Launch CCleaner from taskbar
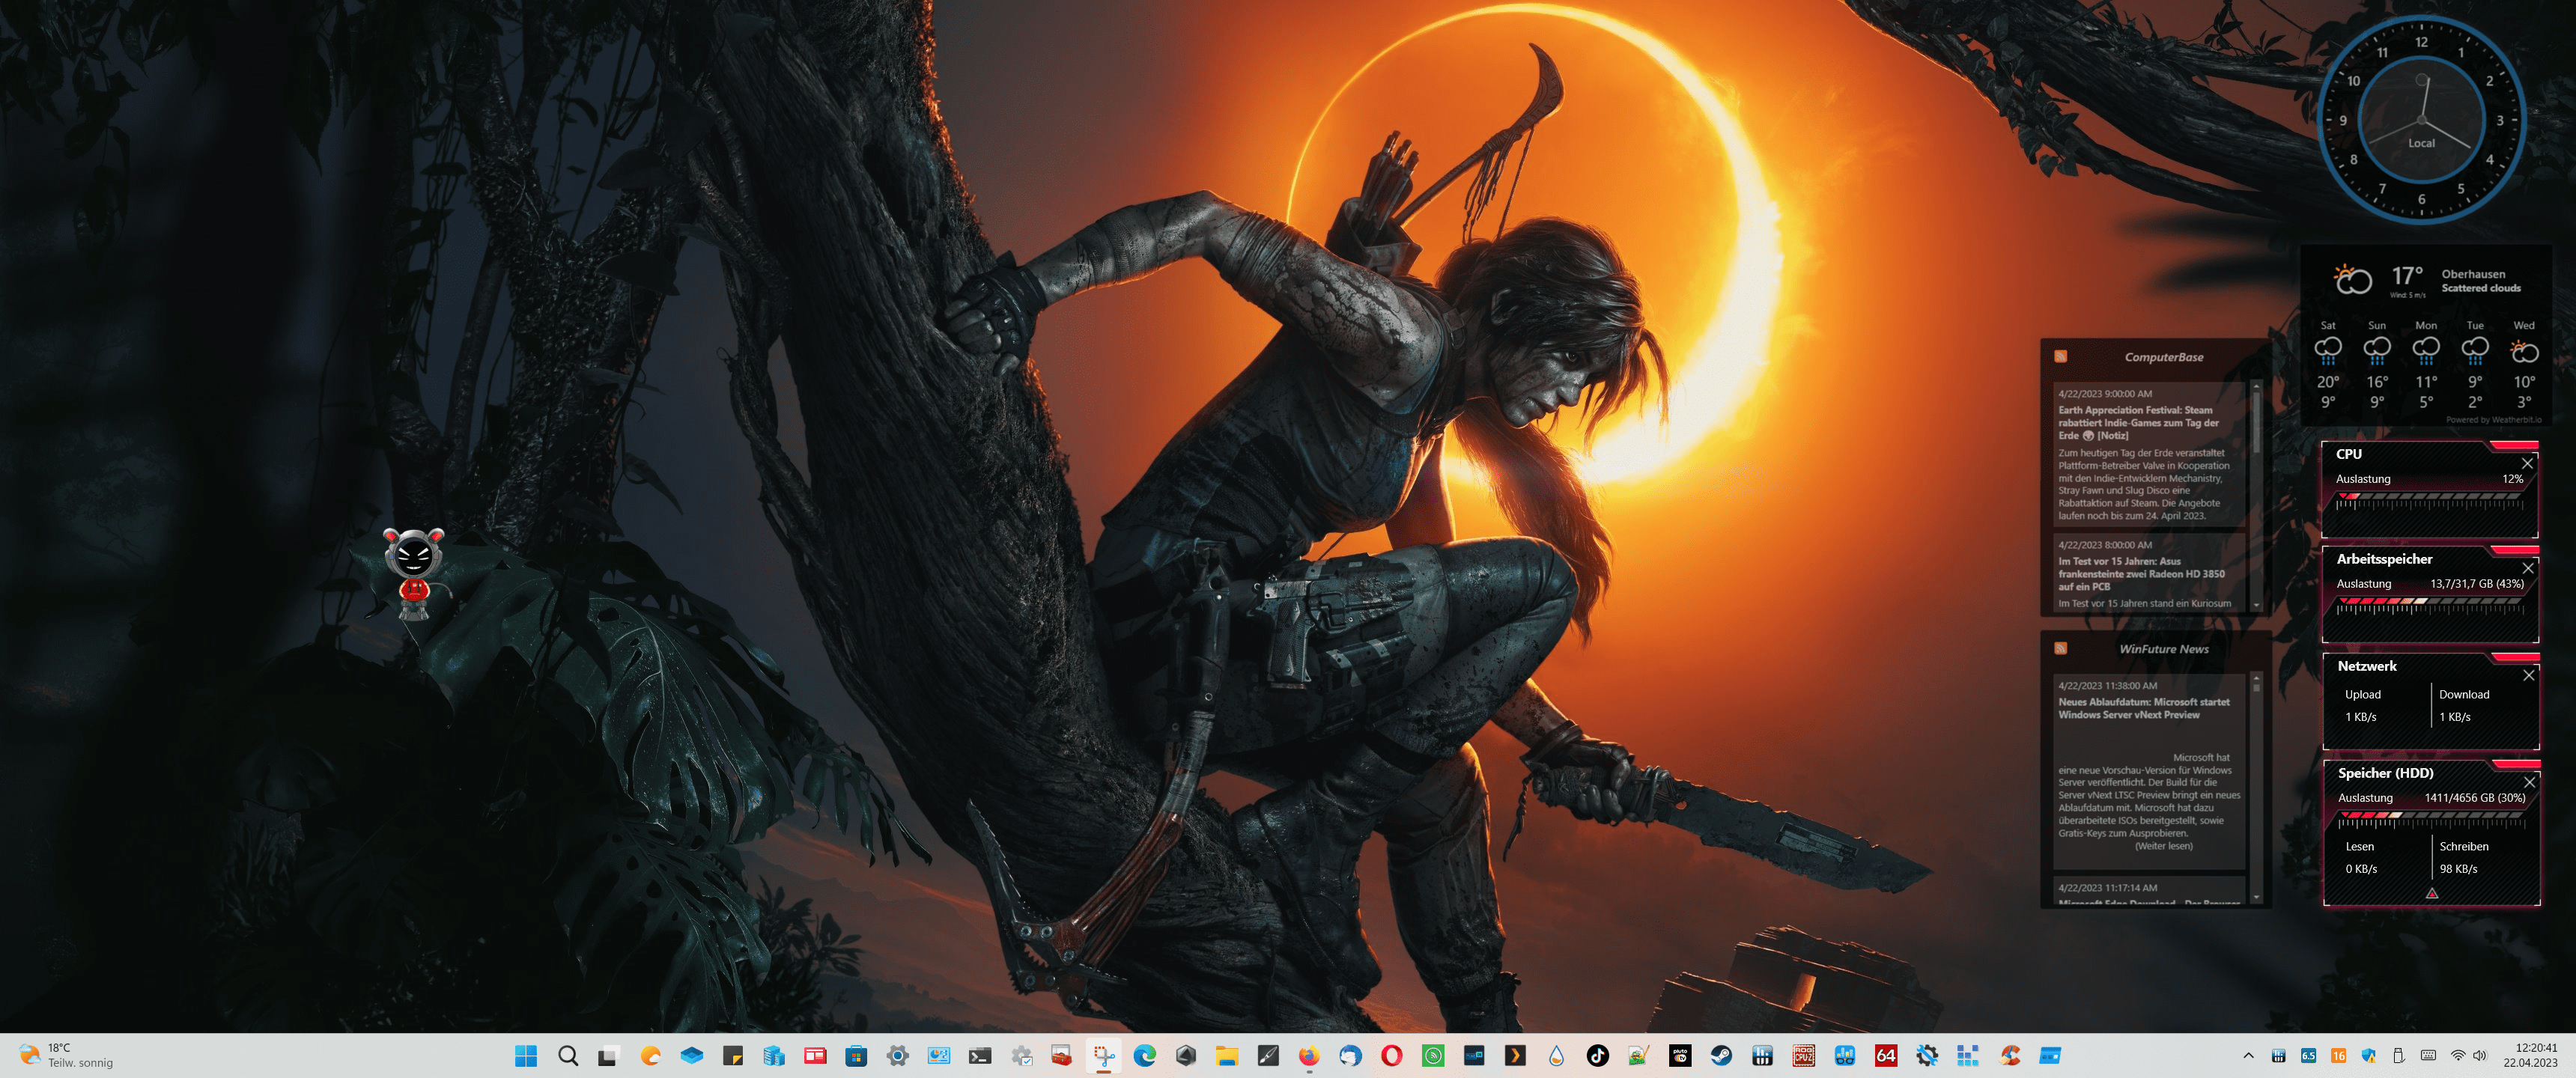Screen dimensions: 2576x1078 tap(2010, 1056)
